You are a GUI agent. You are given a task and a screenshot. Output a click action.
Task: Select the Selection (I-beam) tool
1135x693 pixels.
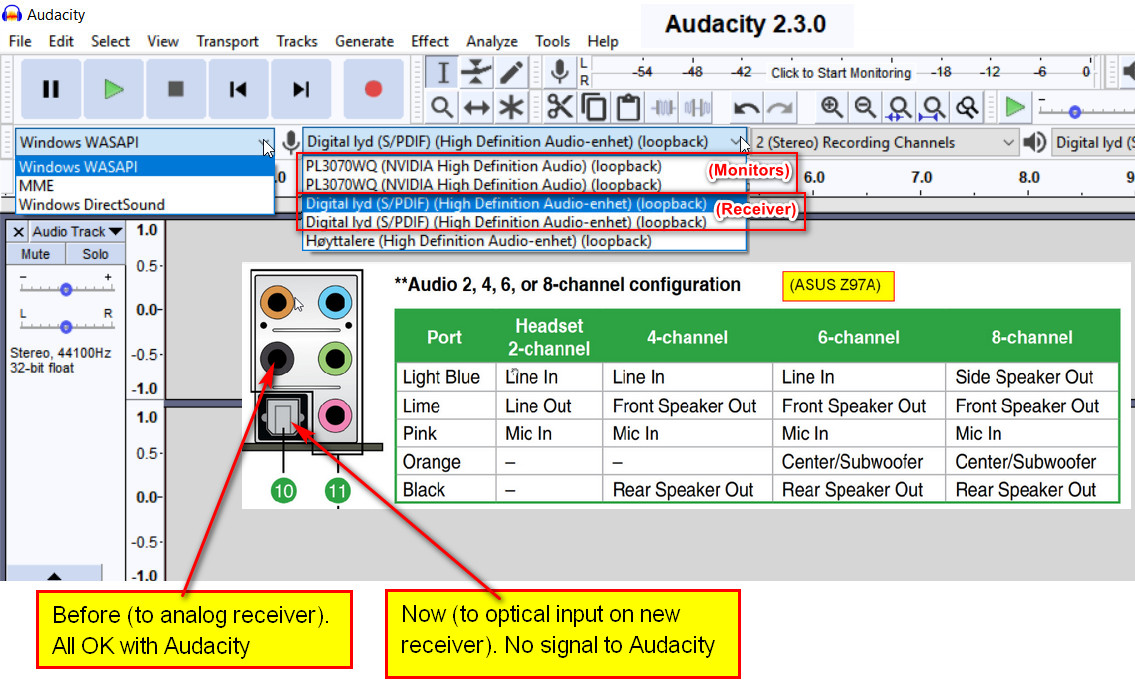pyautogui.click(x=442, y=72)
